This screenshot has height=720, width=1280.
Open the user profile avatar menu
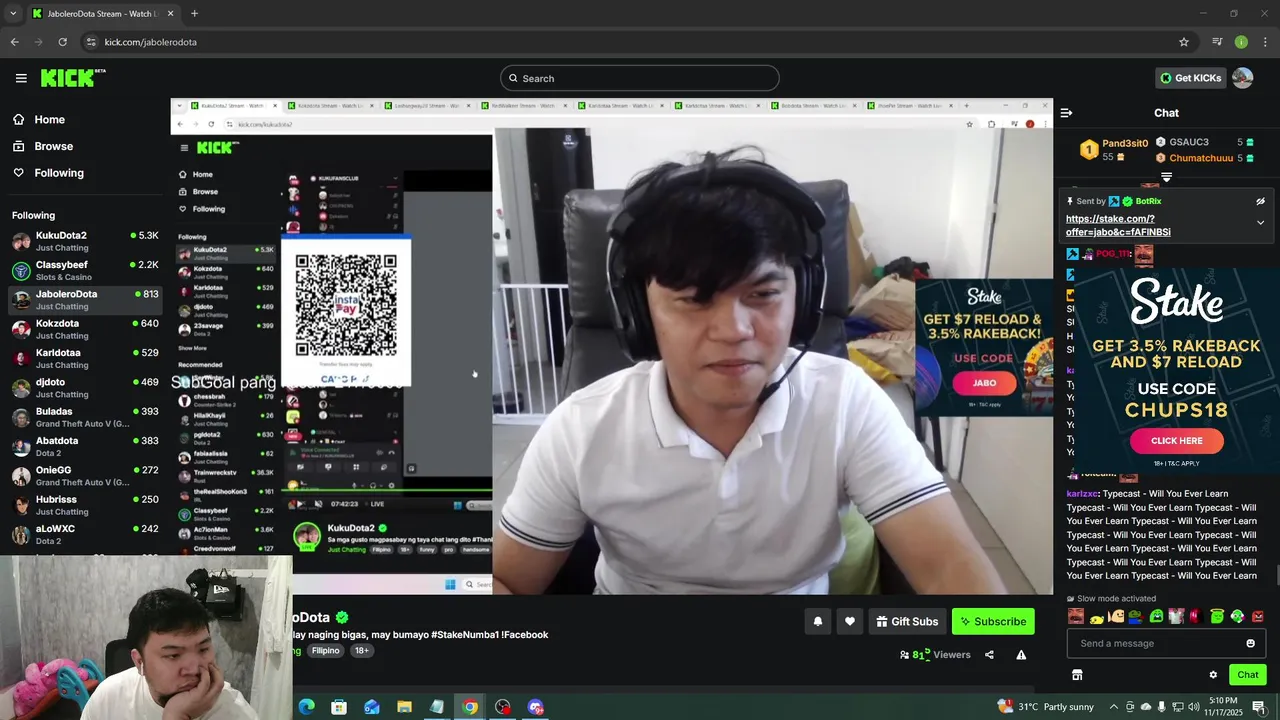(1242, 78)
